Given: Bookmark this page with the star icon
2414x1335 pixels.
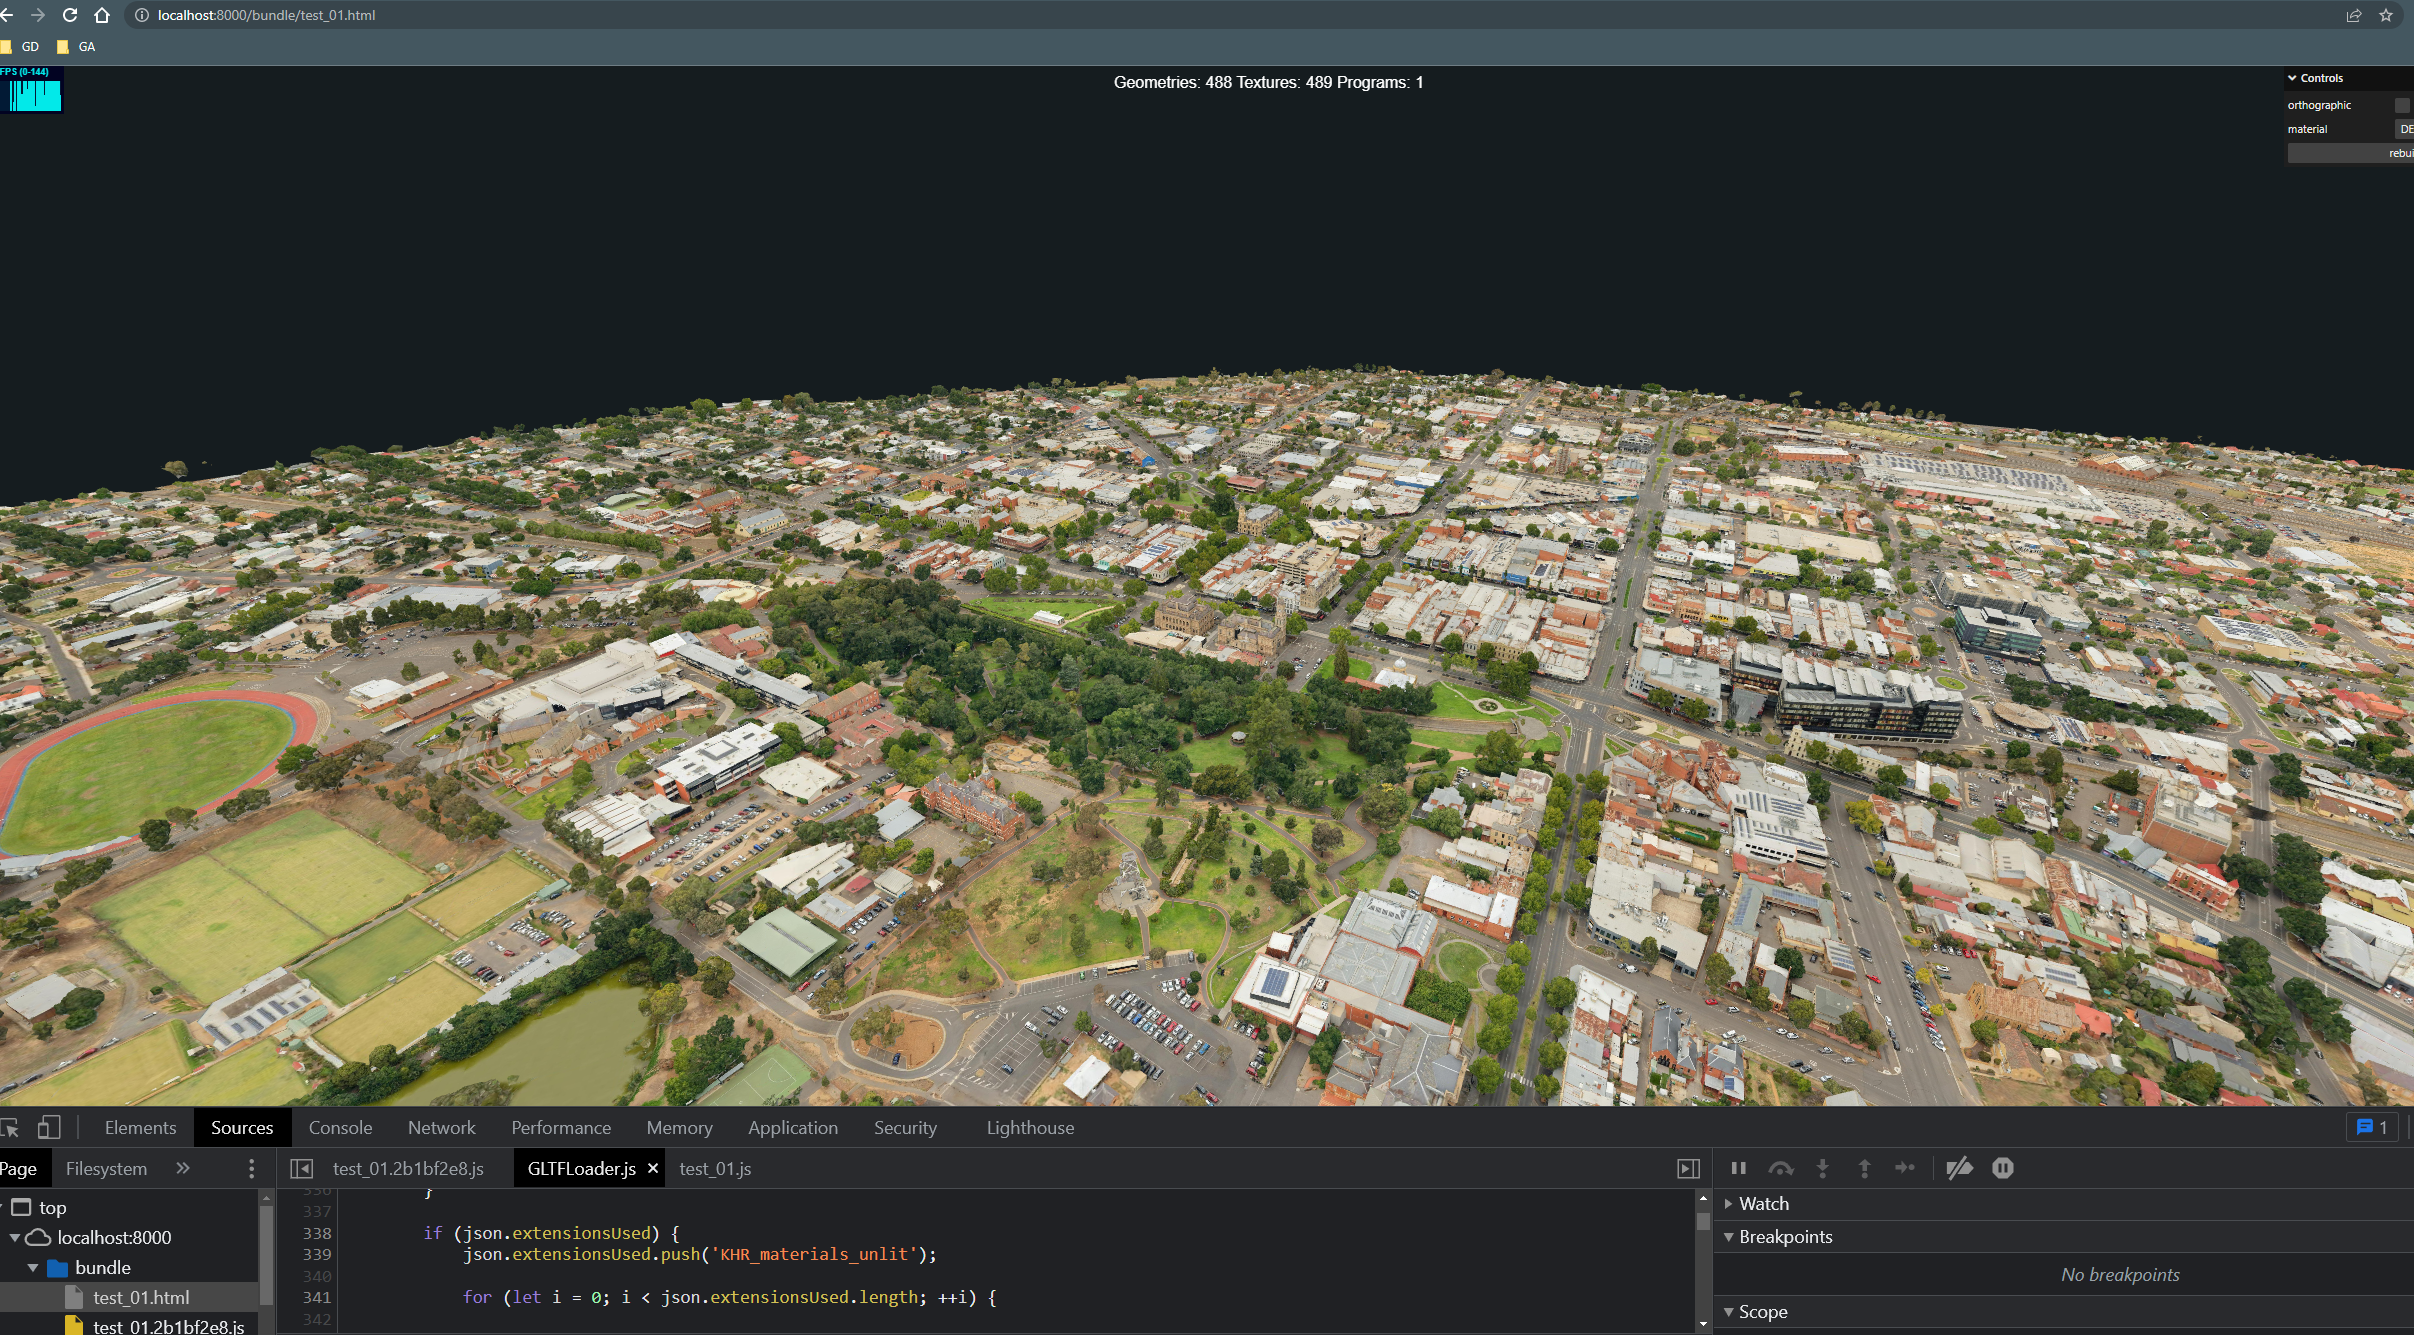Looking at the screenshot, I should pos(2386,15).
